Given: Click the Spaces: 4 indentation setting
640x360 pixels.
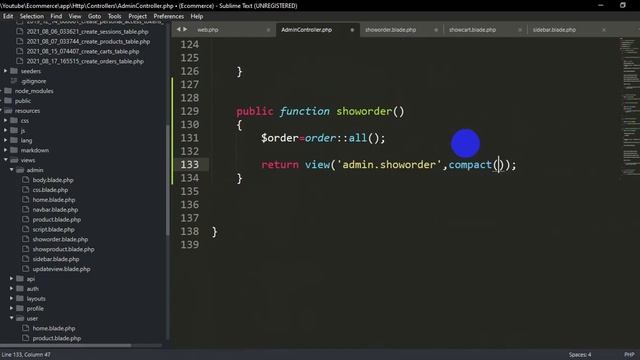Looking at the screenshot, I should click(x=580, y=354).
